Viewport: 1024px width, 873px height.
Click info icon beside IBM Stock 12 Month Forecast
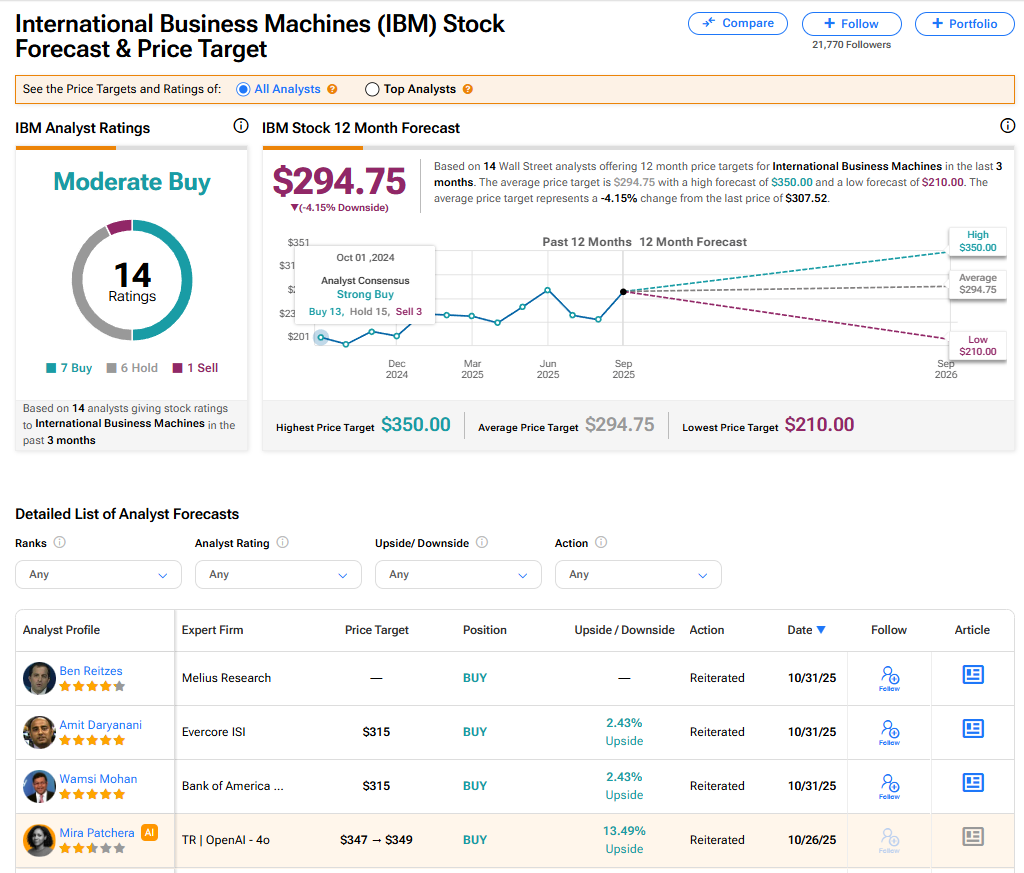[x=1007, y=126]
